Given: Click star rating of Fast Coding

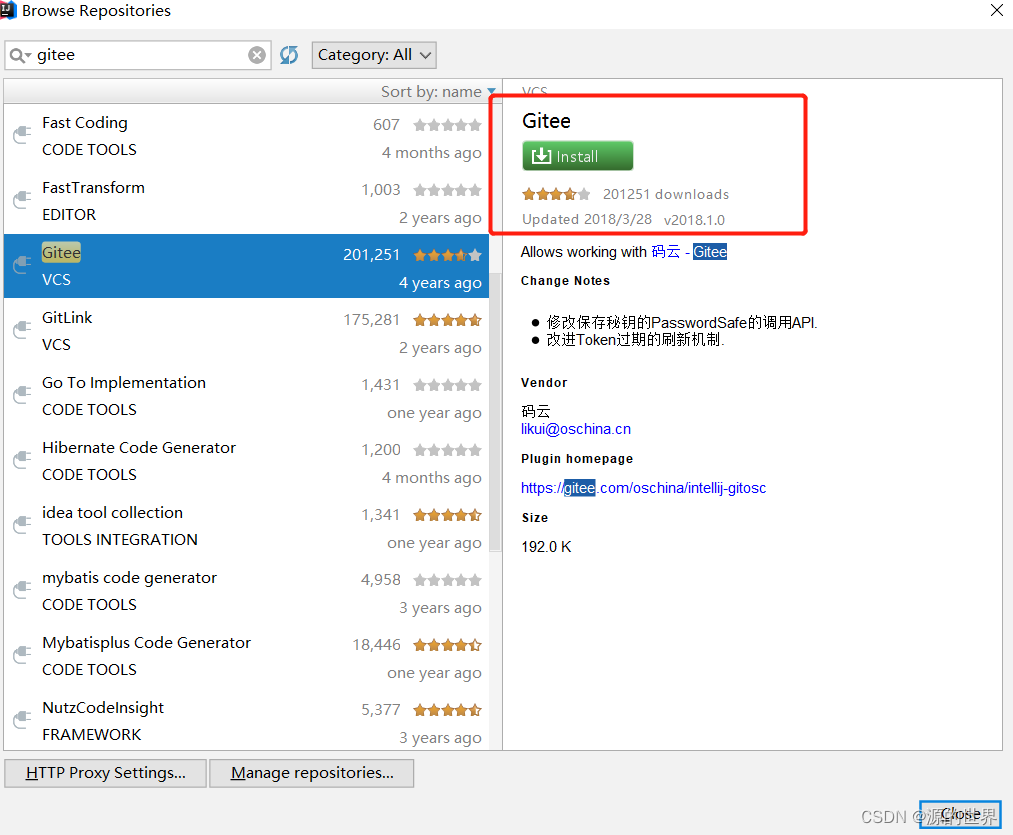Looking at the screenshot, I should 448,125.
